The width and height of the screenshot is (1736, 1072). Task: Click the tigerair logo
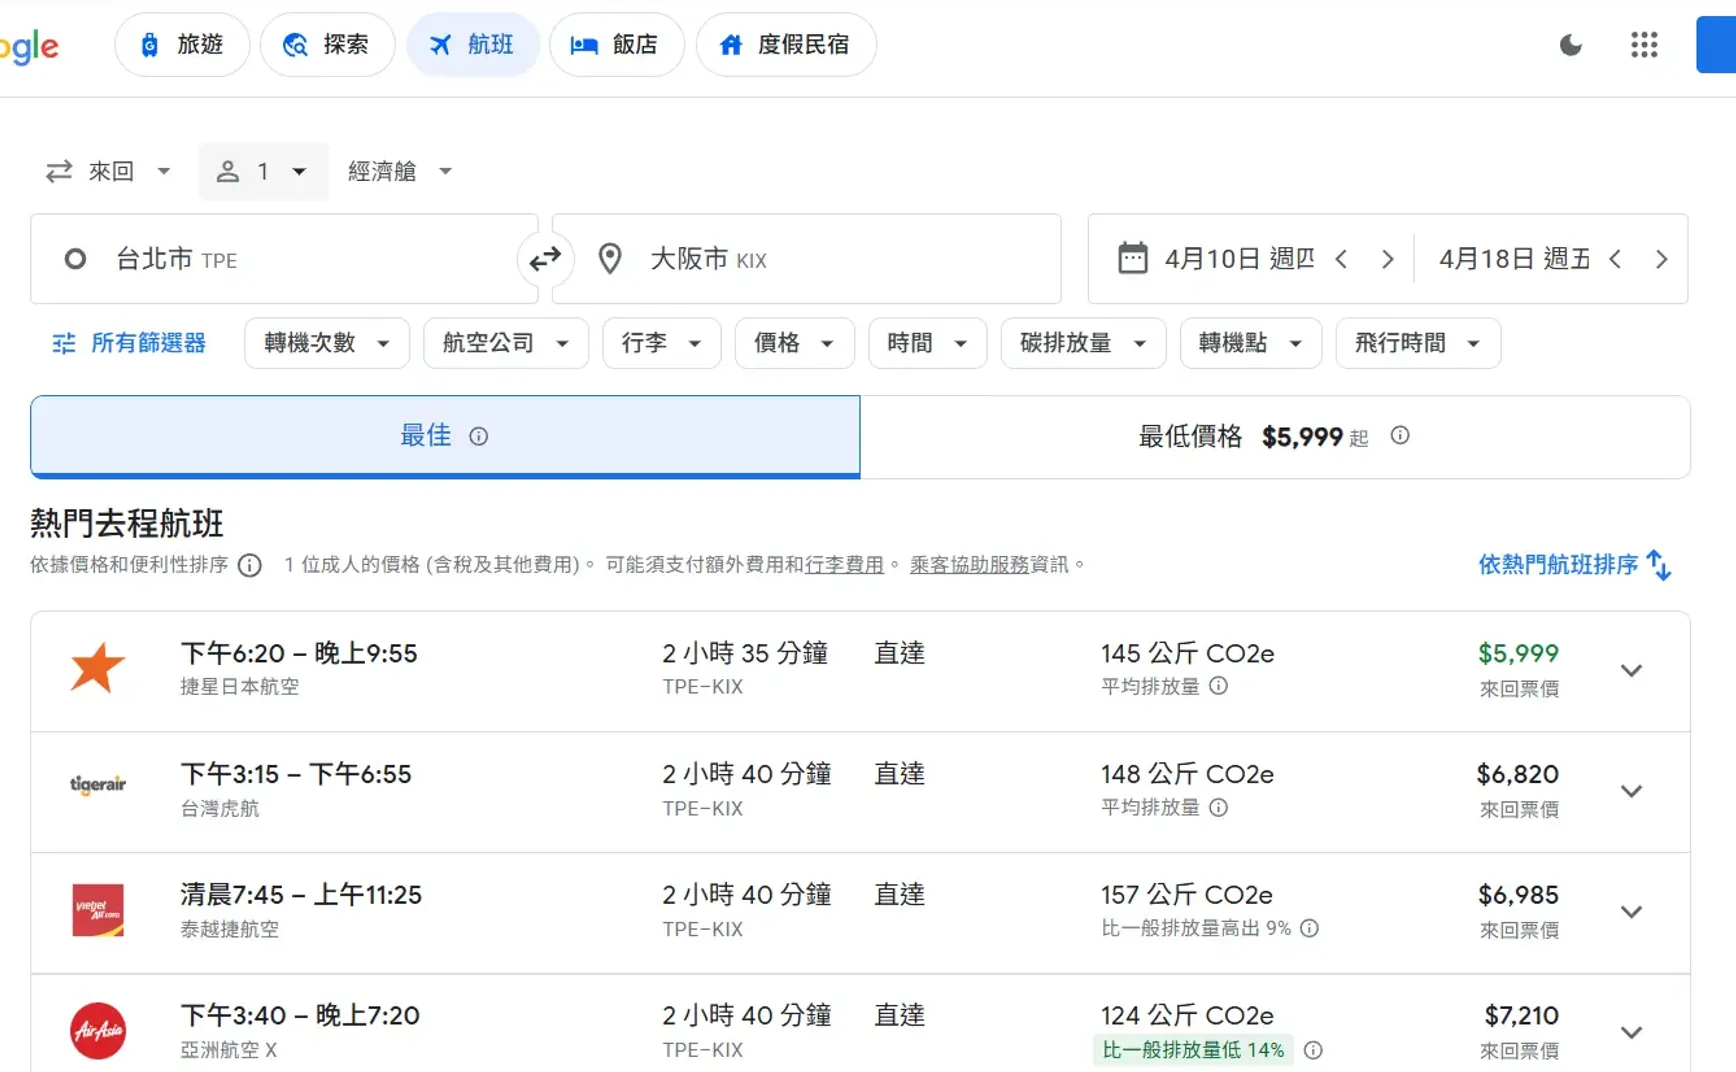tap(98, 785)
